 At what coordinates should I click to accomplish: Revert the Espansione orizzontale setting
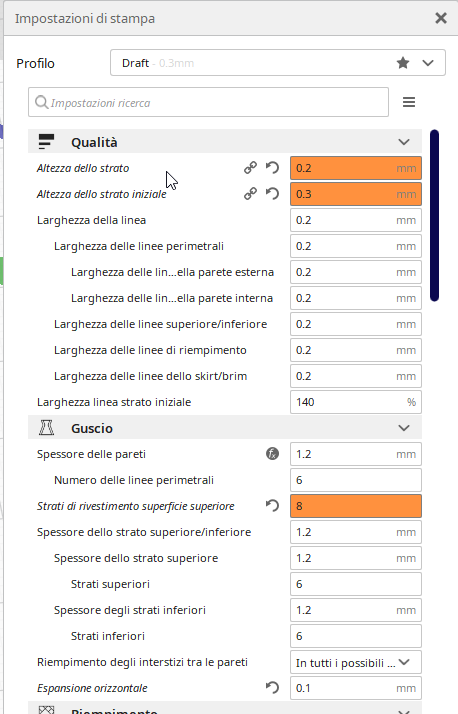tap(272, 688)
